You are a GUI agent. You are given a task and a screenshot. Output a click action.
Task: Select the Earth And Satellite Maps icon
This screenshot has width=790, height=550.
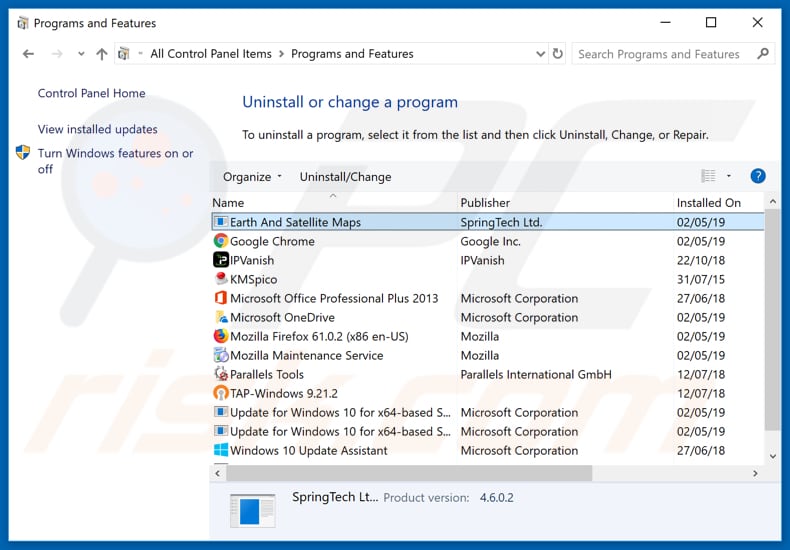[221, 222]
